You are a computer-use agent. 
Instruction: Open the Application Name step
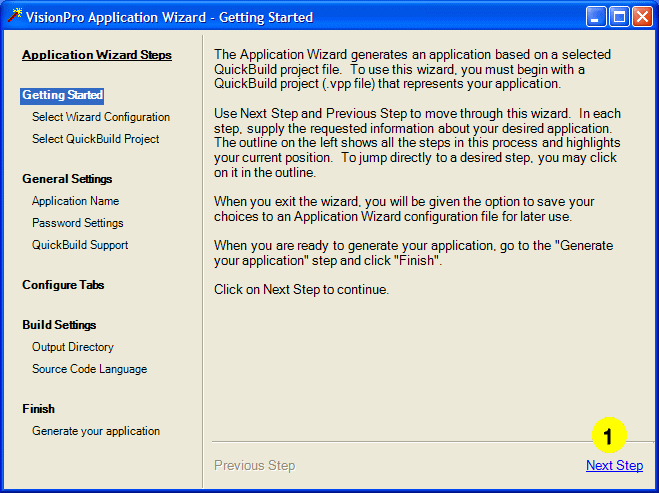pos(75,201)
